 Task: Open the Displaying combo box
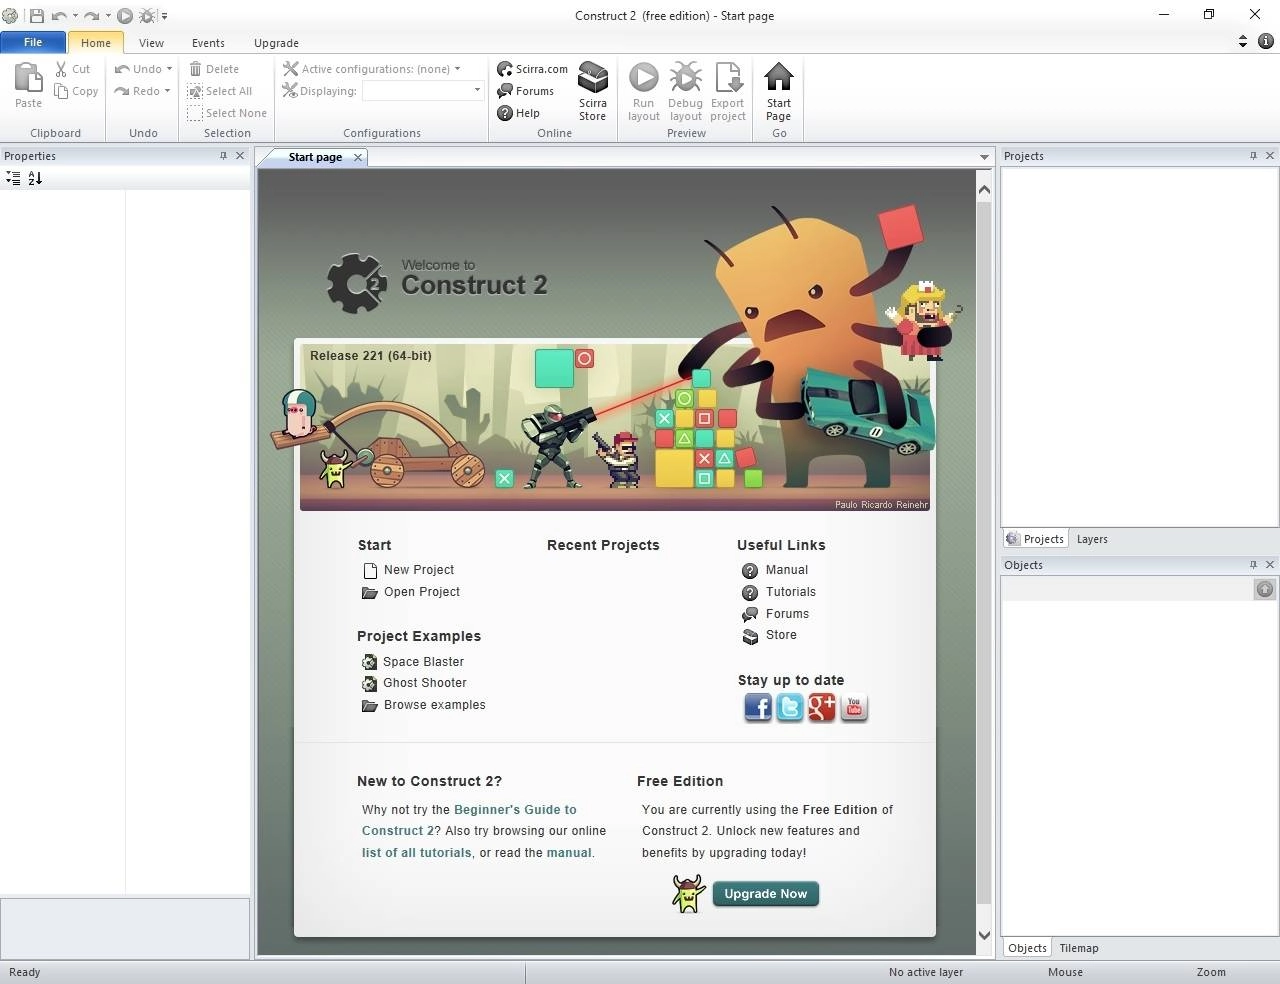[x=423, y=91]
